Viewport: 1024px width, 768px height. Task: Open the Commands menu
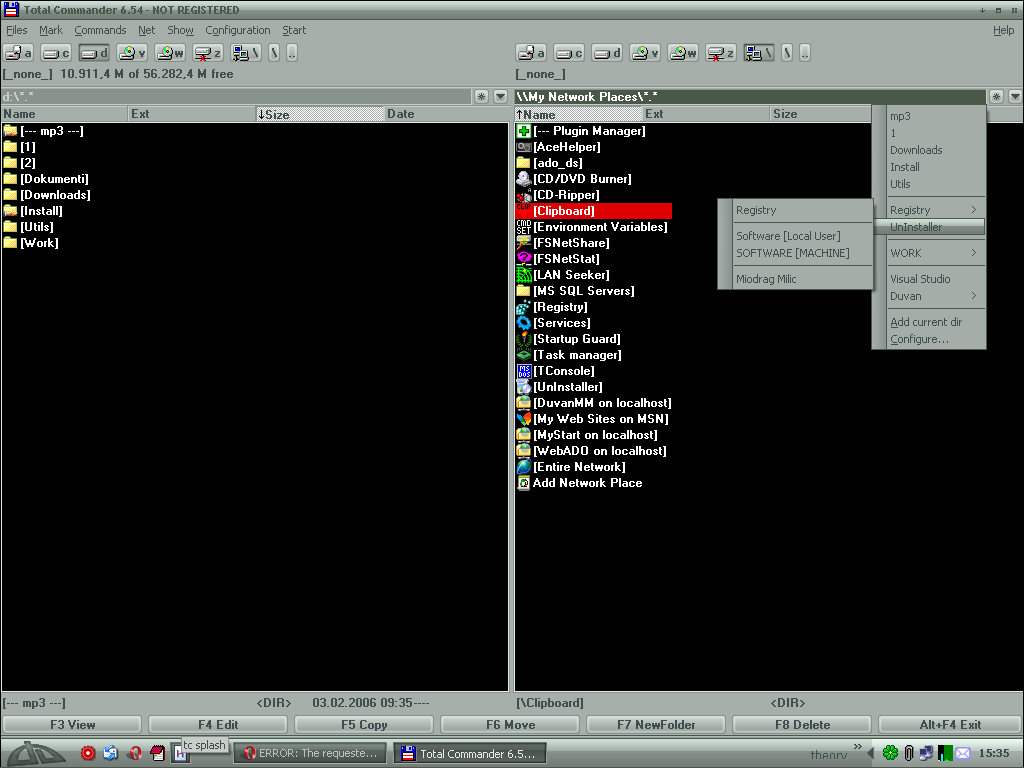[100, 30]
